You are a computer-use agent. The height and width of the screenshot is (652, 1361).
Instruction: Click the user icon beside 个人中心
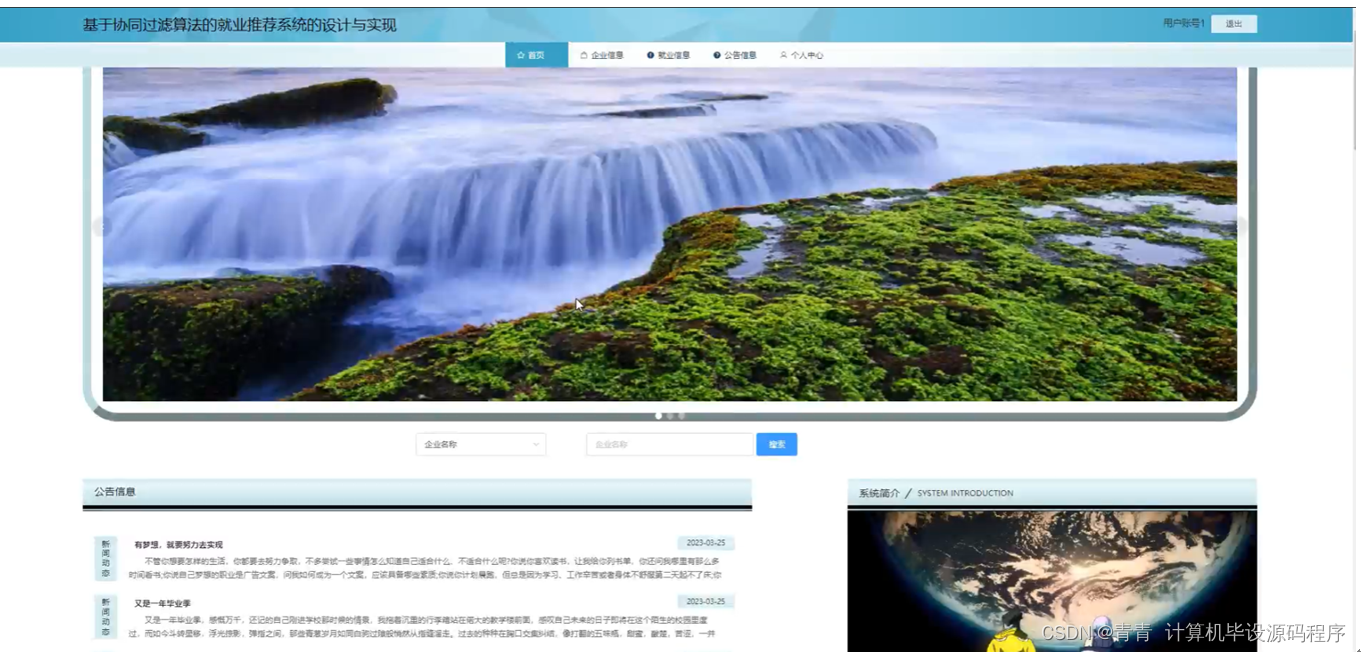[783, 55]
